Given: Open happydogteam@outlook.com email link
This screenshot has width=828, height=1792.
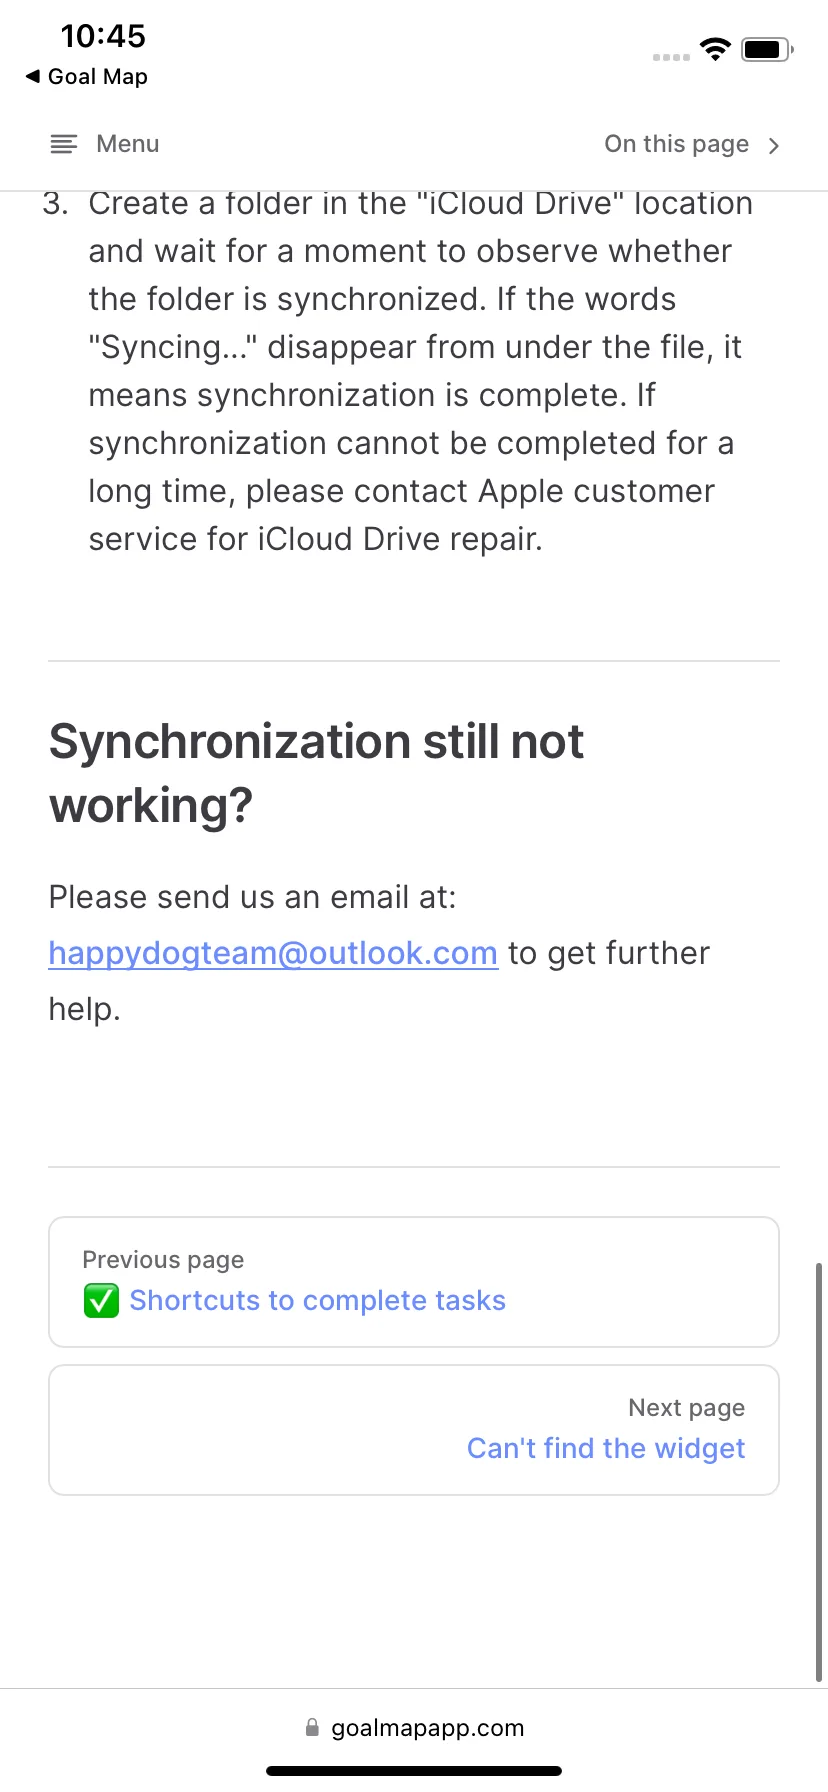Looking at the screenshot, I should click(x=273, y=953).
